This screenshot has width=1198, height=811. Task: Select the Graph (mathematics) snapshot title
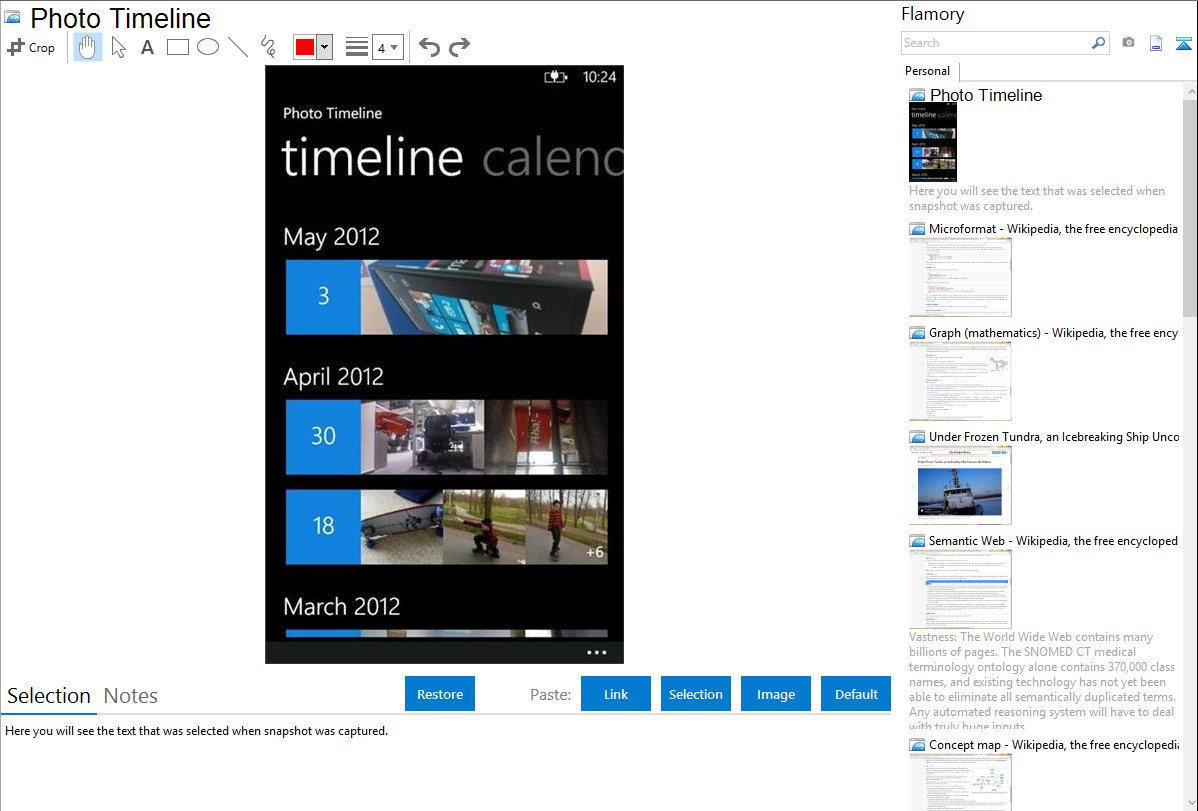[x=1054, y=333]
